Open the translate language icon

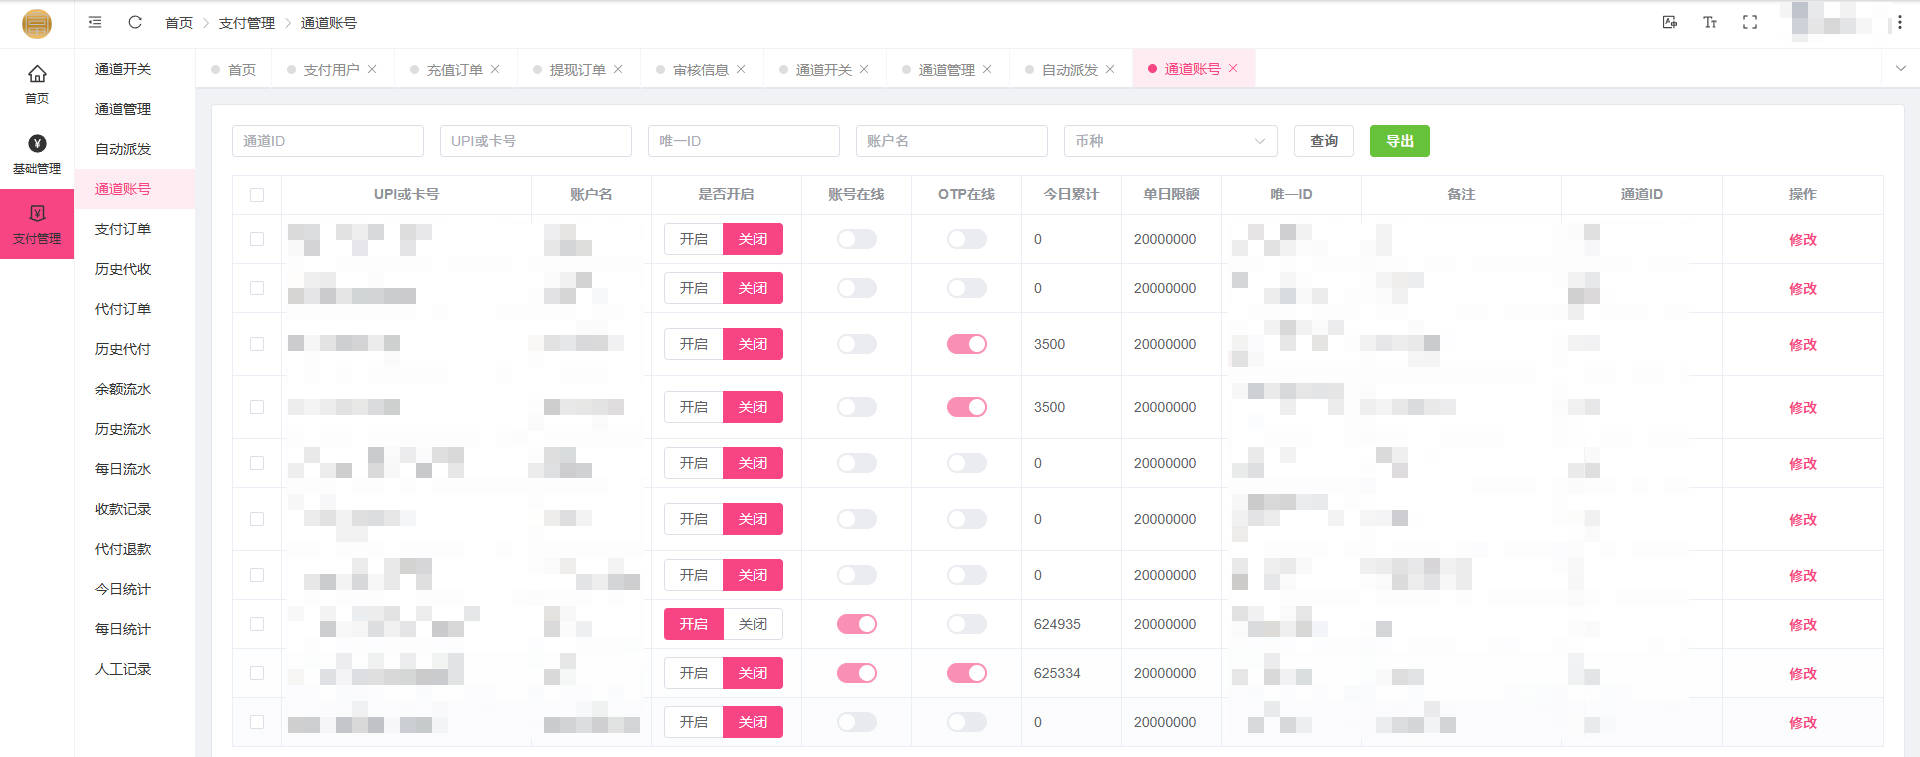pyautogui.click(x=1670, y=22)
